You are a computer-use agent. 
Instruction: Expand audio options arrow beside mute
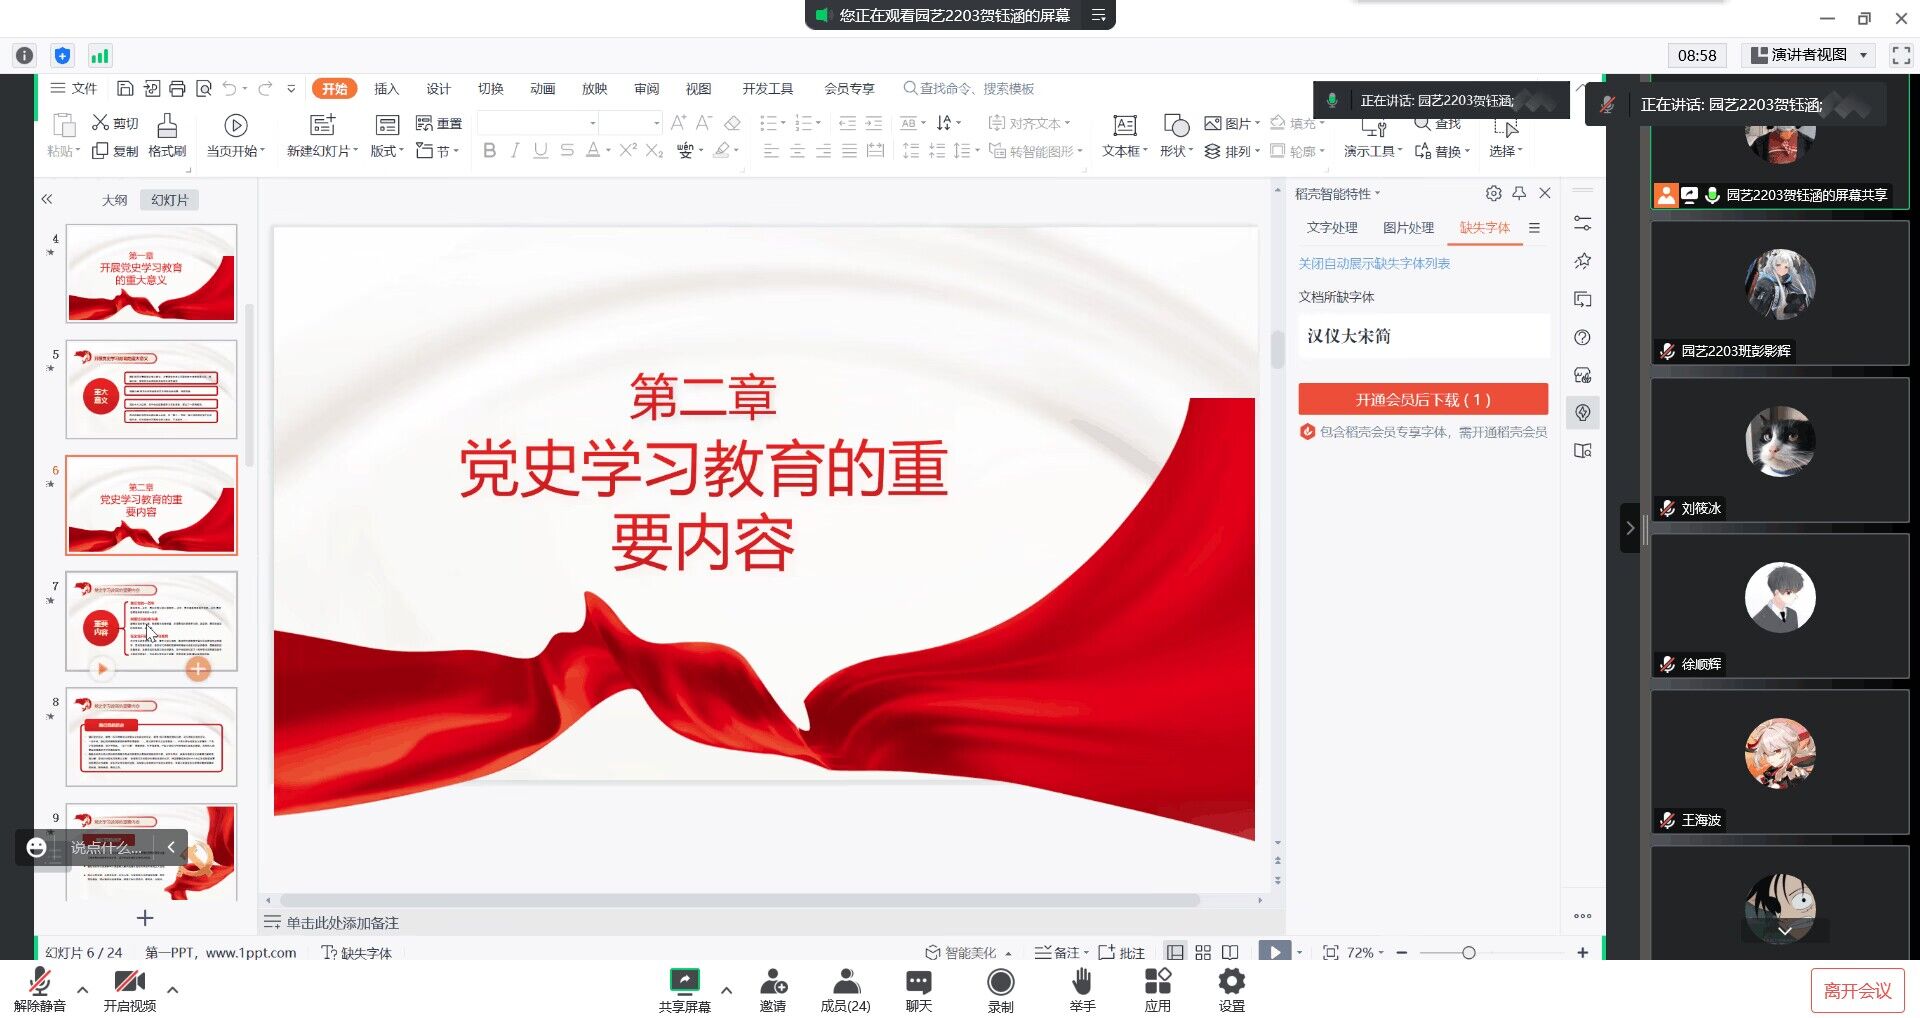tap(83, 990)
